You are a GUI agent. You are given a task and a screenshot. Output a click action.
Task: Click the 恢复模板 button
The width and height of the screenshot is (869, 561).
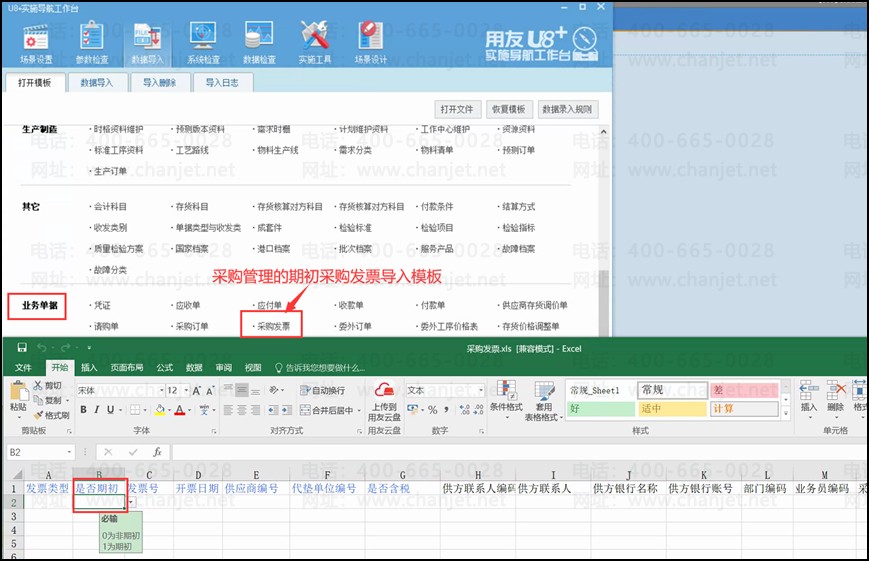[x=508, y=109]
